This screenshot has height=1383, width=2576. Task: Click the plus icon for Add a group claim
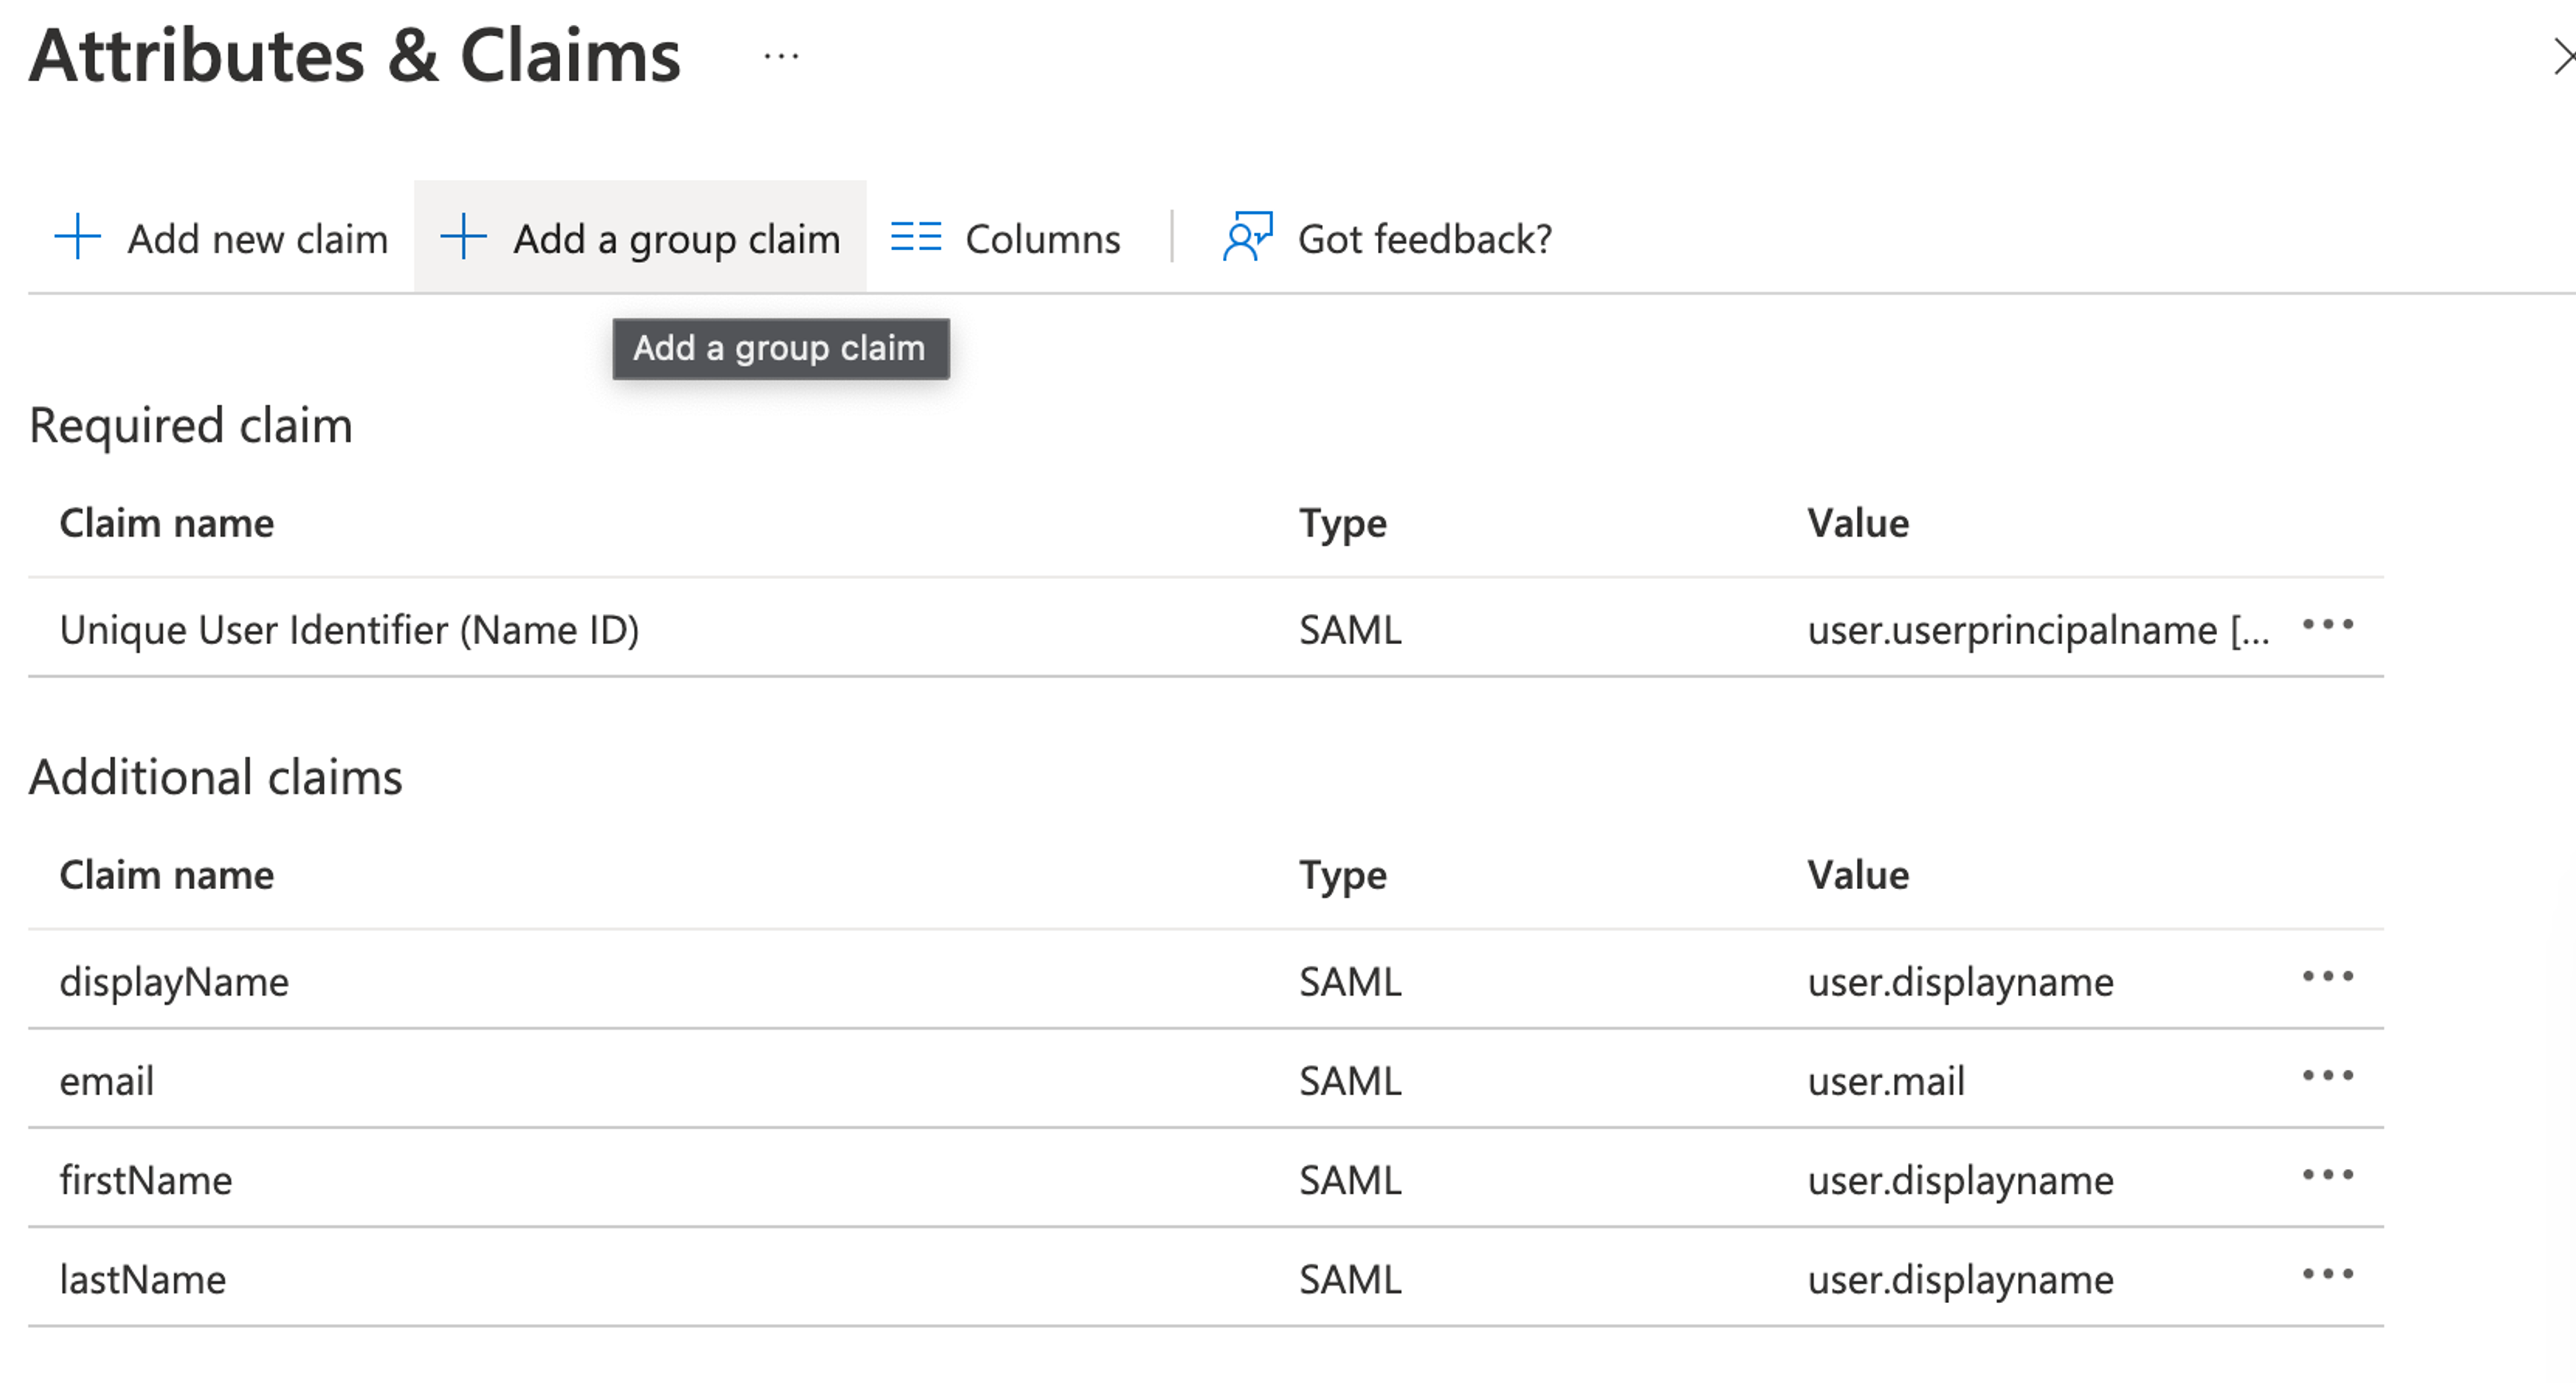463,237
